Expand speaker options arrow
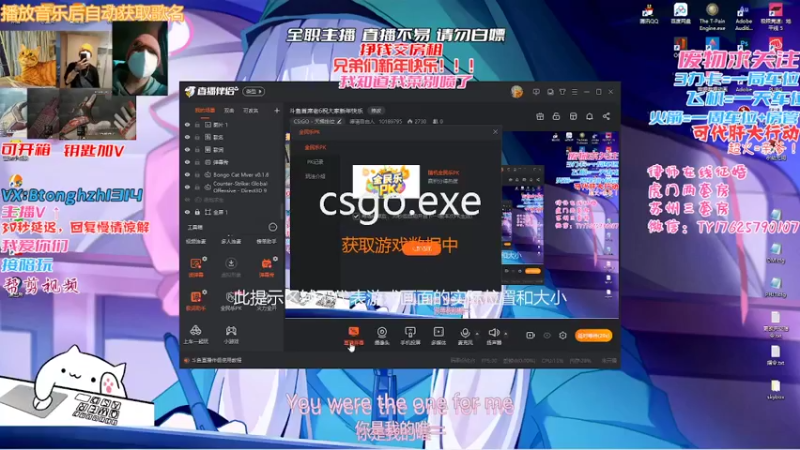800x450 pixels. 506,334
